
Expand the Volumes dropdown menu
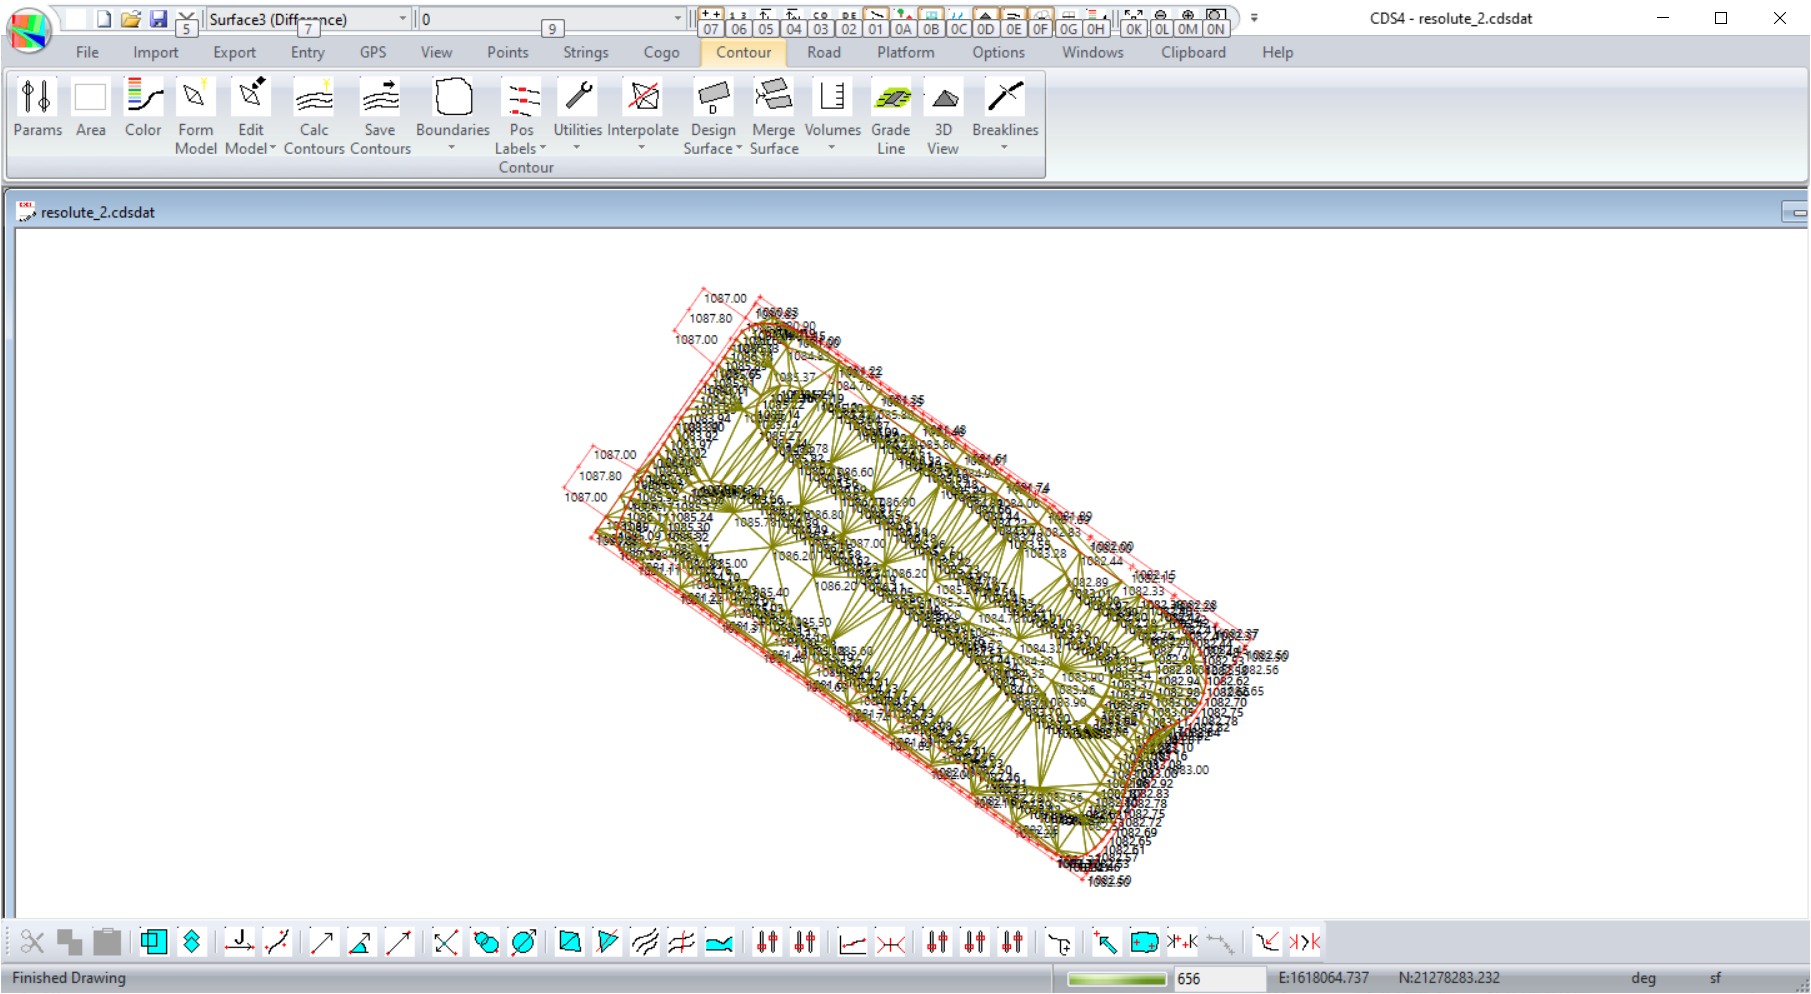[x=832, y=147]
